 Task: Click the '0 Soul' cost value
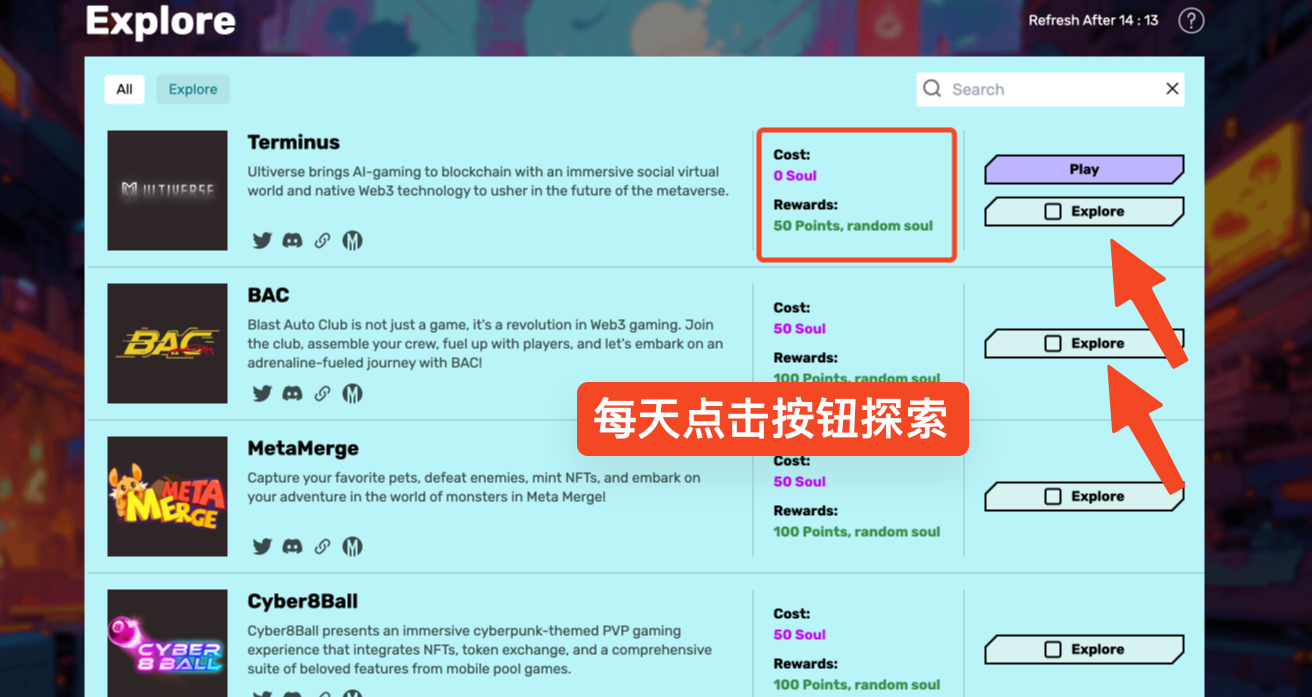(795, 175)
